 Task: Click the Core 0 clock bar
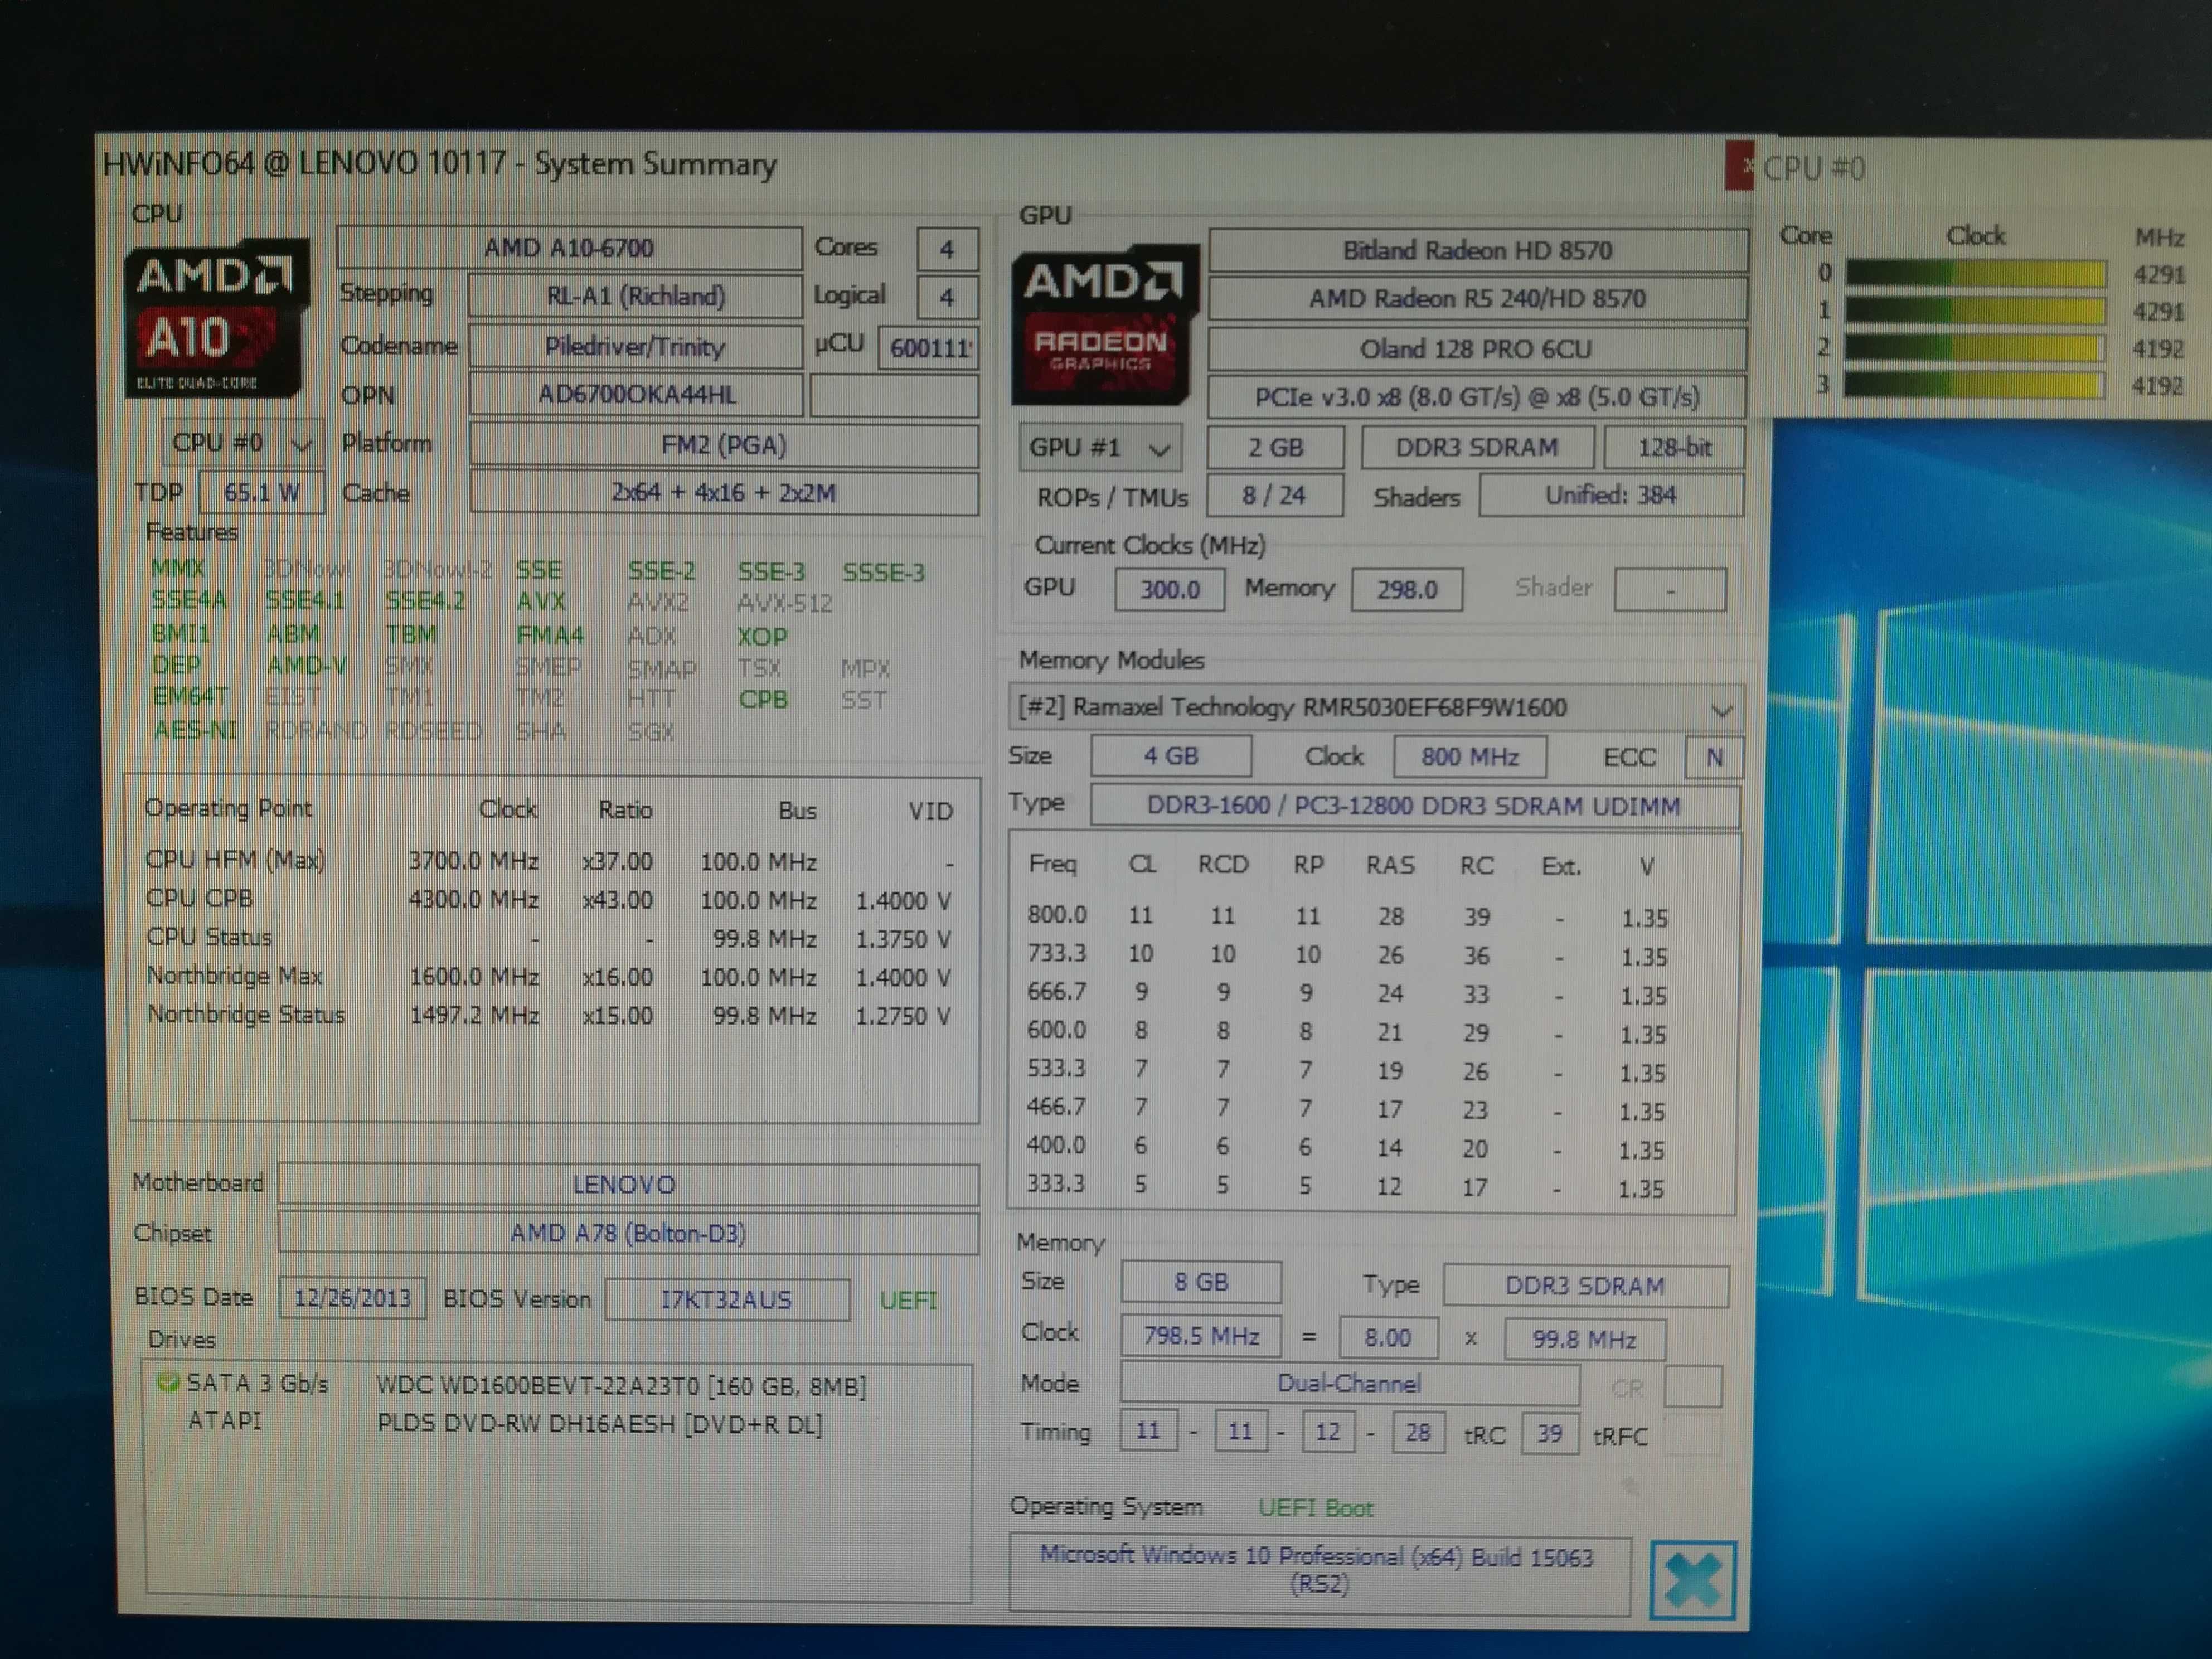point(1975,273)
